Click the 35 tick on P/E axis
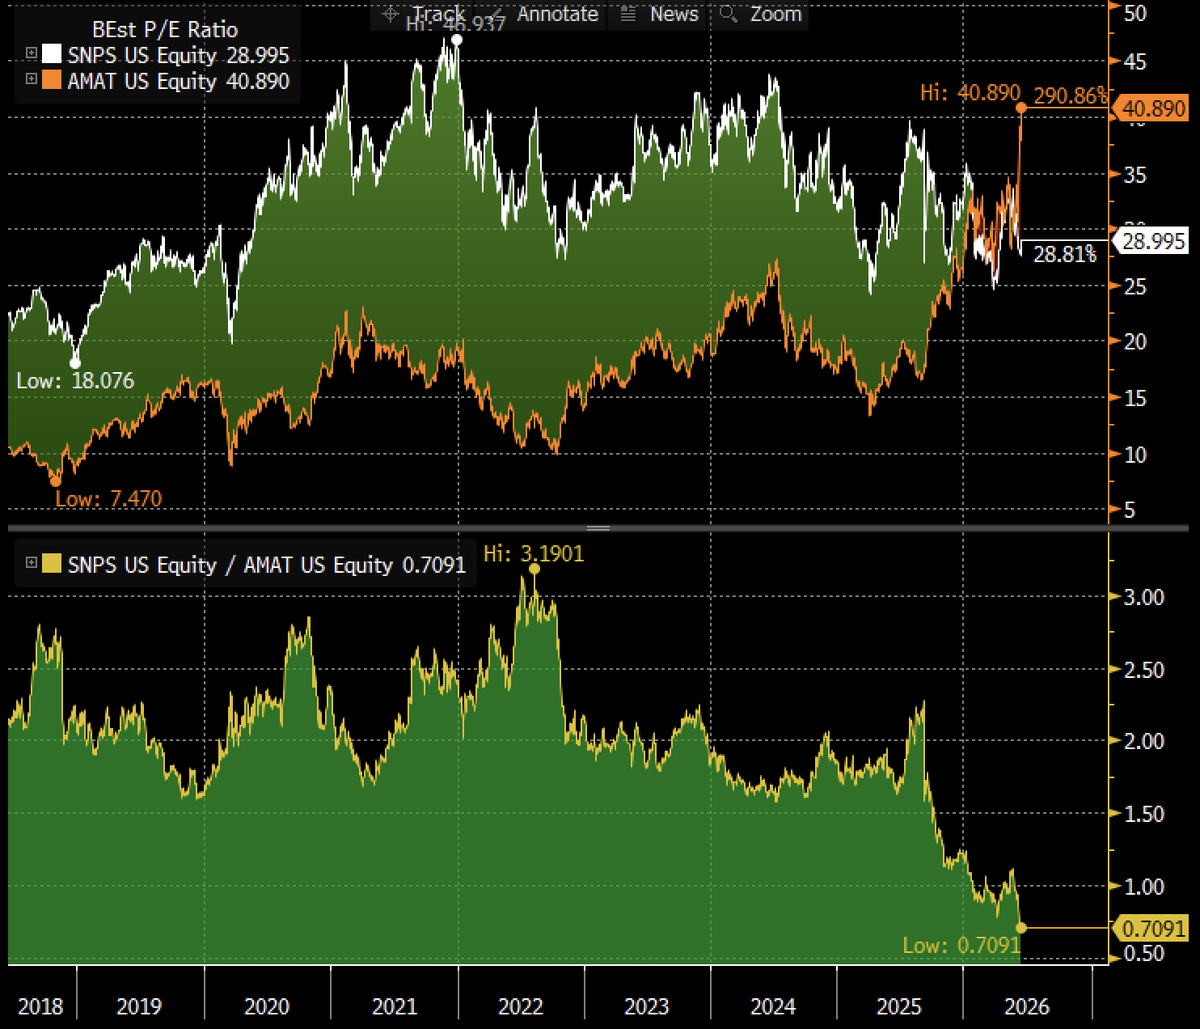This screenshot has width=1200, height=1029. (1135, 175)
